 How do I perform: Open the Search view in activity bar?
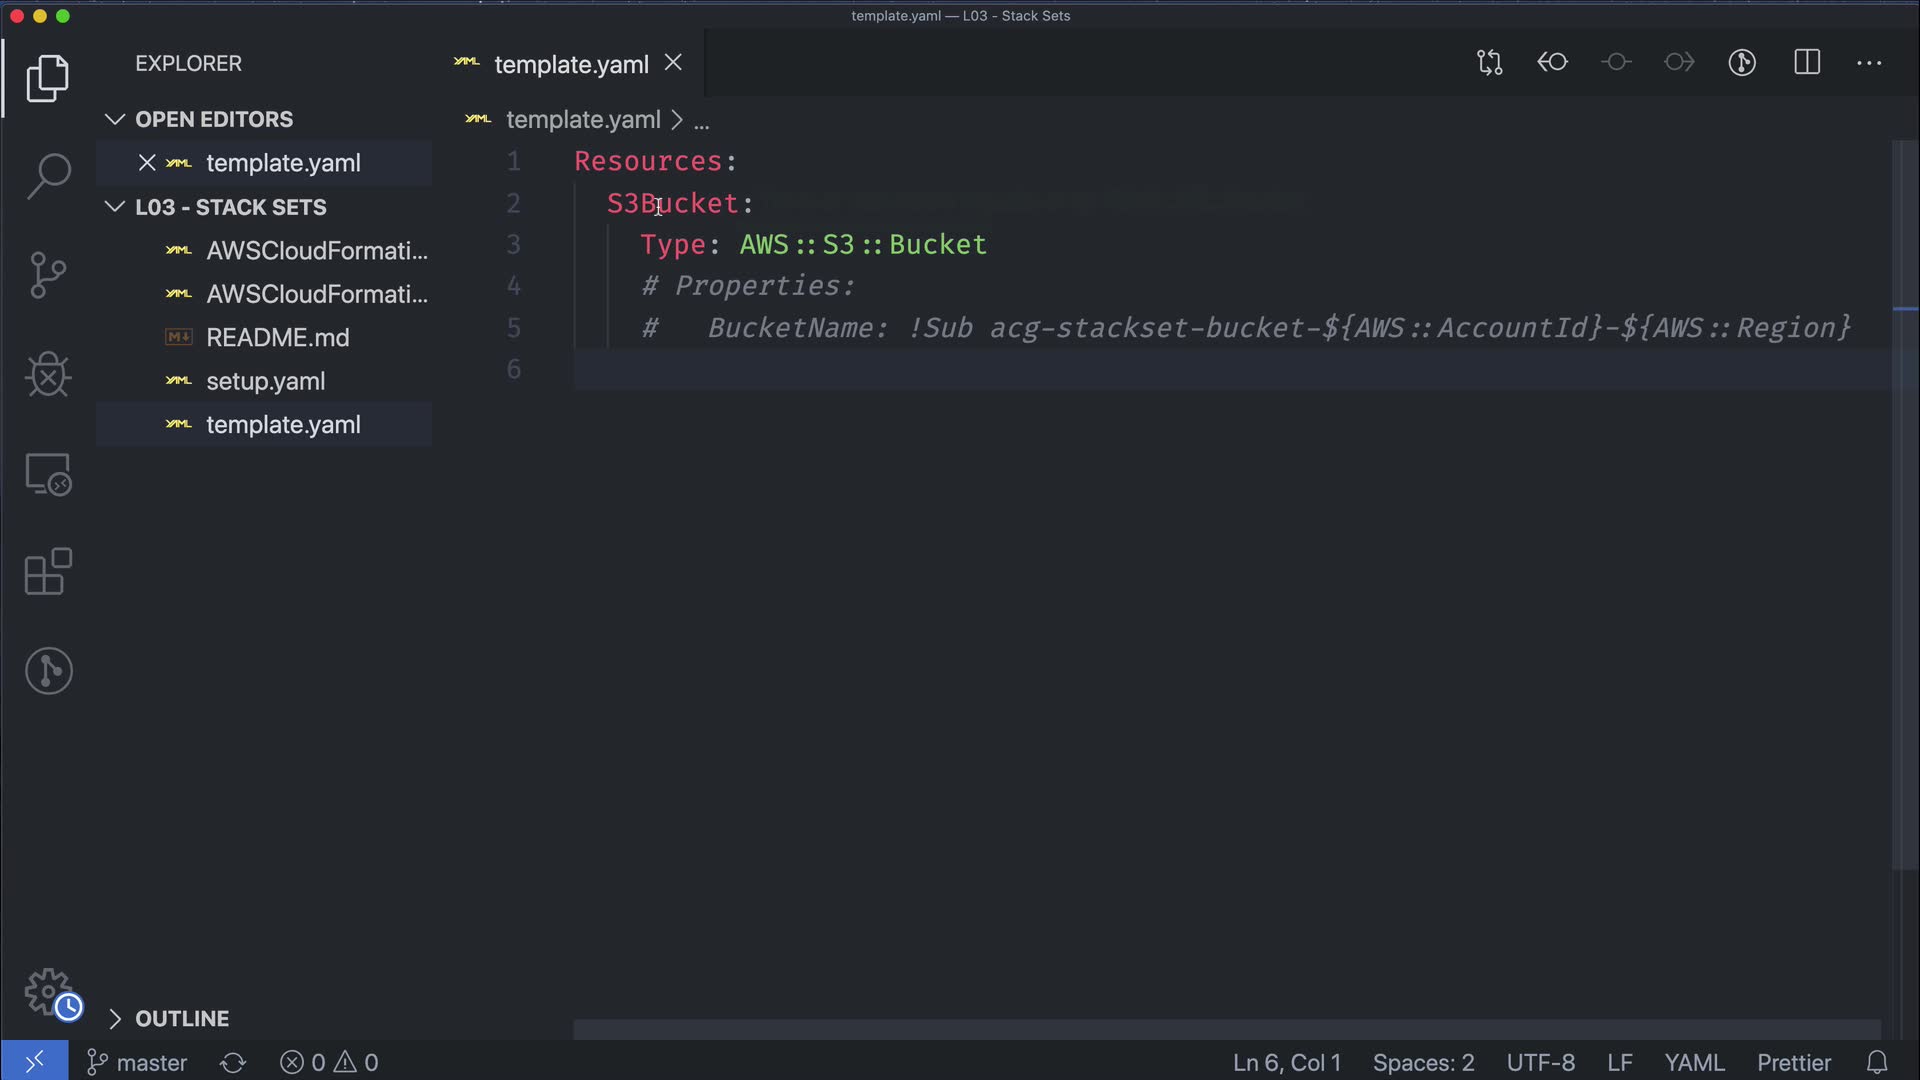click(x=48, y=176)
